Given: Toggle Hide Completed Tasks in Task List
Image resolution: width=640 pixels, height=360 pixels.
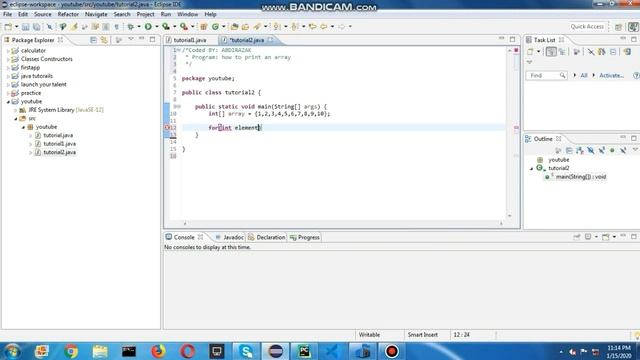Looking at the screenshot, I should (x=591, y=52).
